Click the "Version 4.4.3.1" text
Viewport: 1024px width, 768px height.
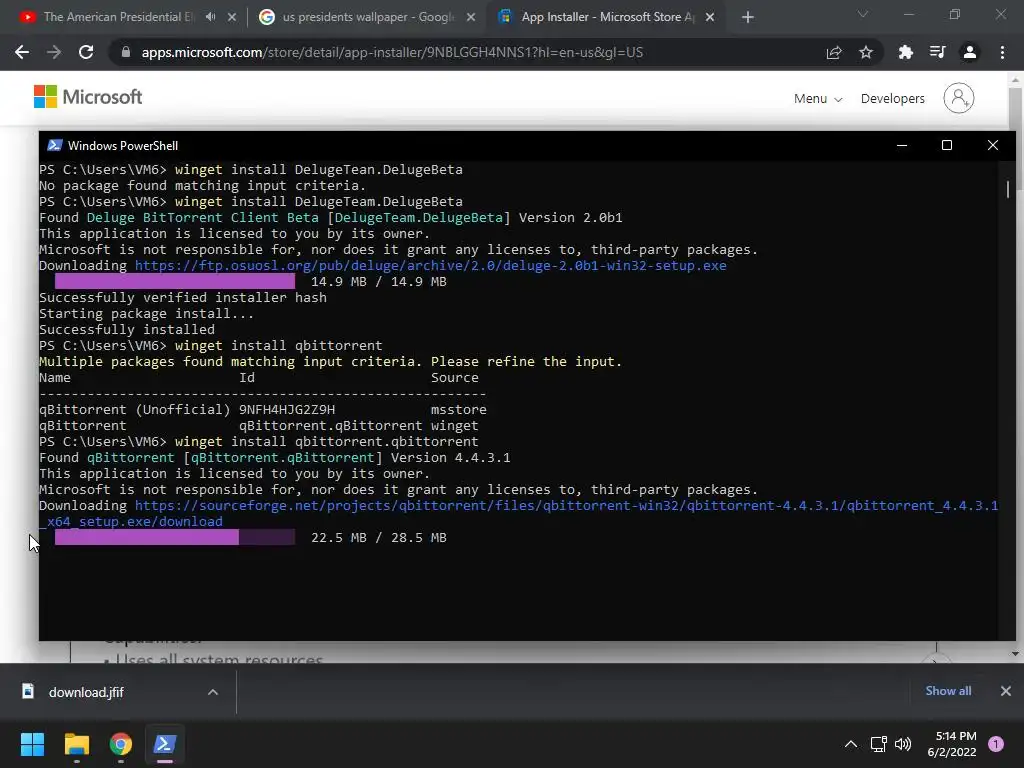click(x=451, y=458)
